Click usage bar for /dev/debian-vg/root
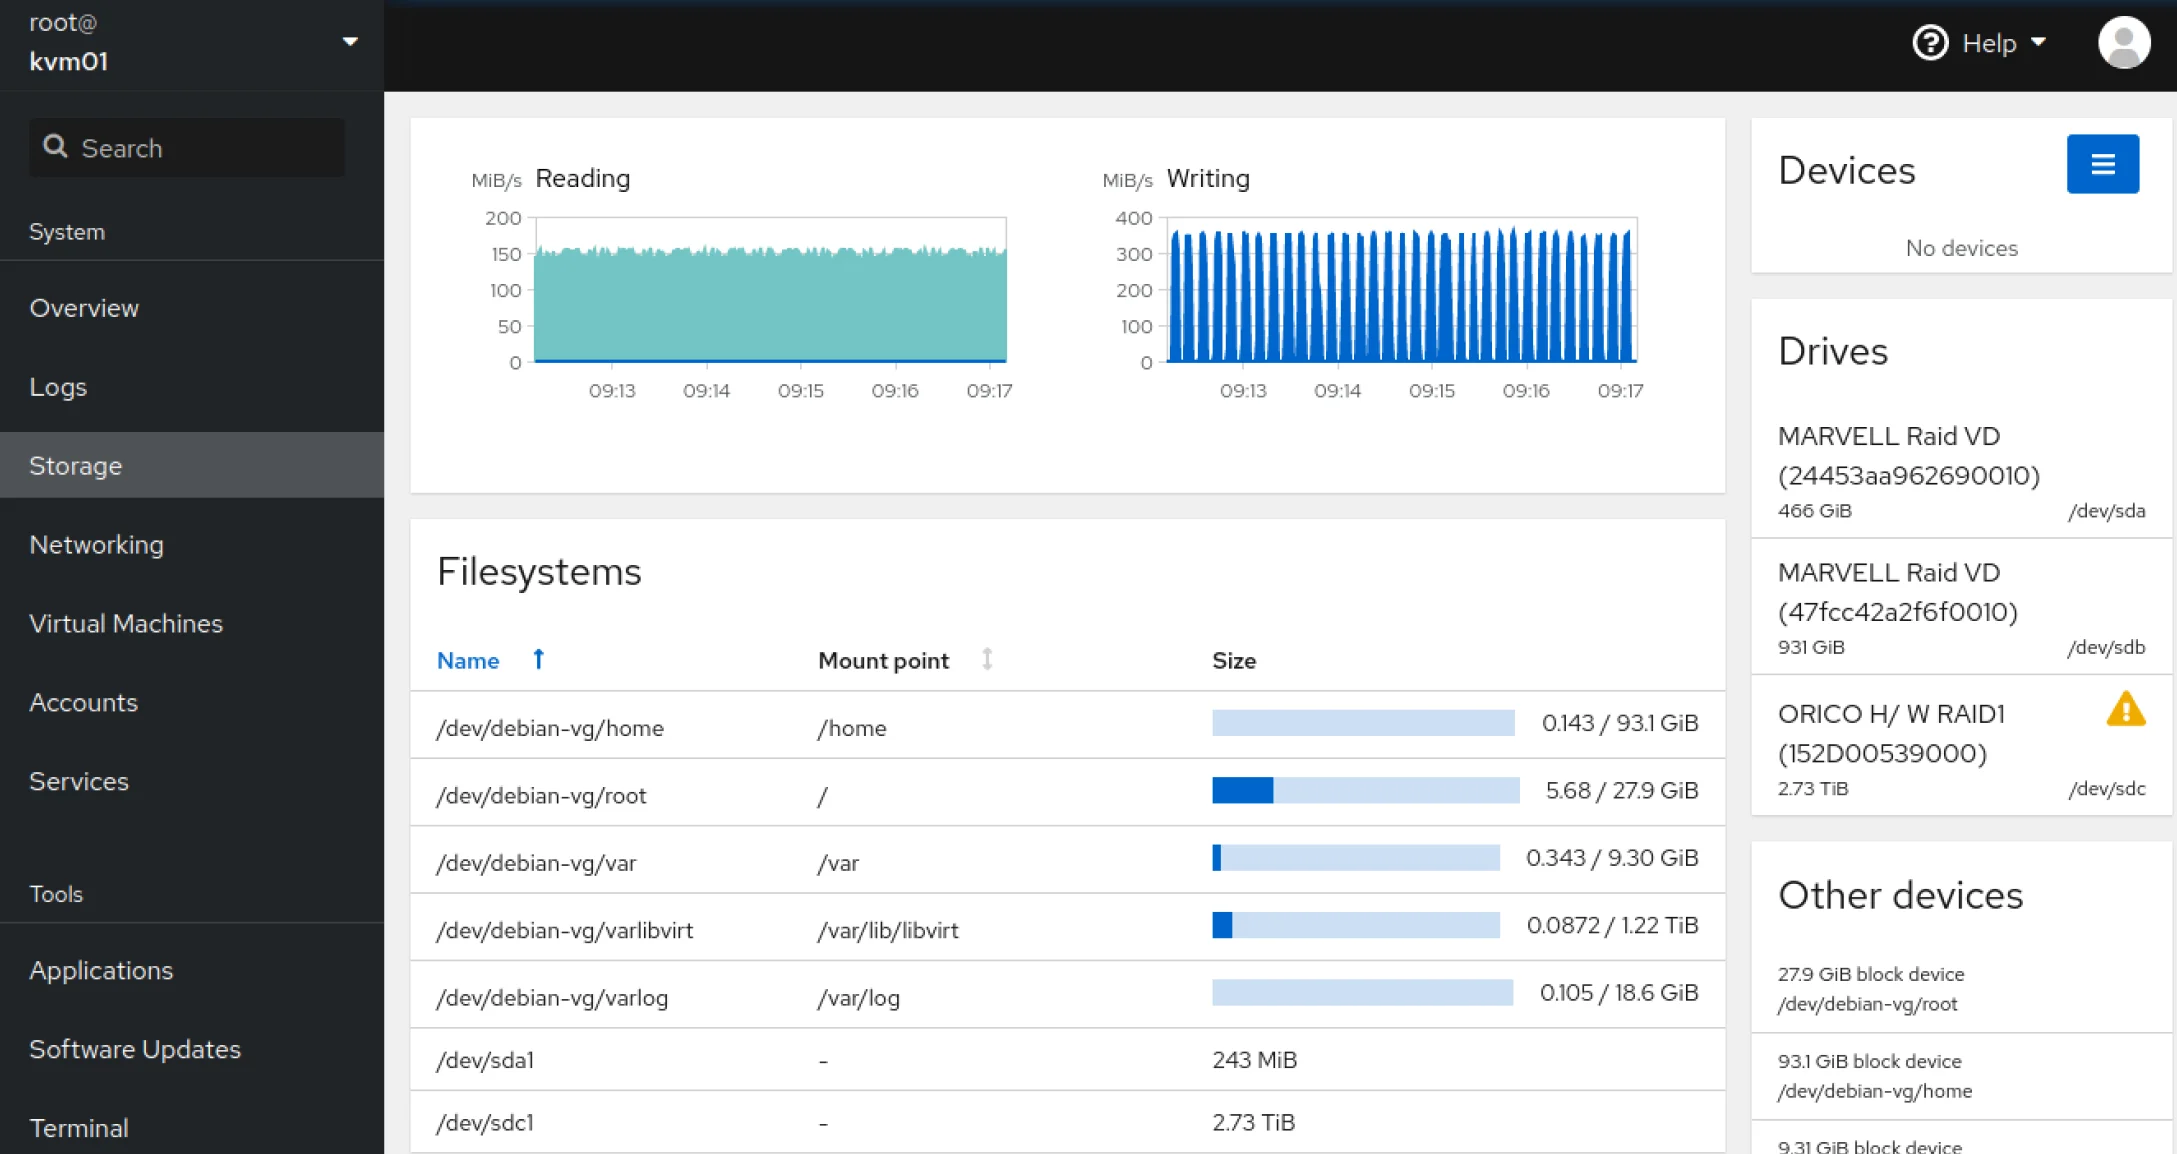The image size is (2177, 1154). click(1364, 791)
